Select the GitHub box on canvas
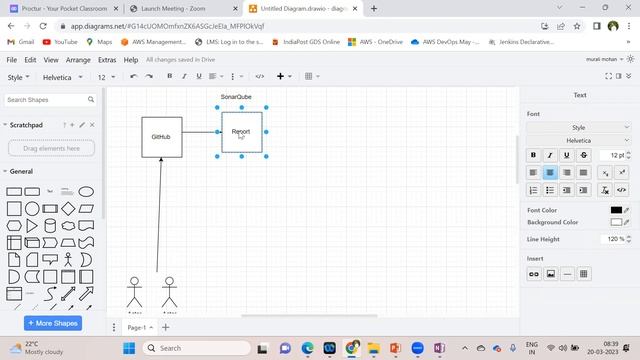The height and width of the screenshot is (360, 640). coord(162,137)
